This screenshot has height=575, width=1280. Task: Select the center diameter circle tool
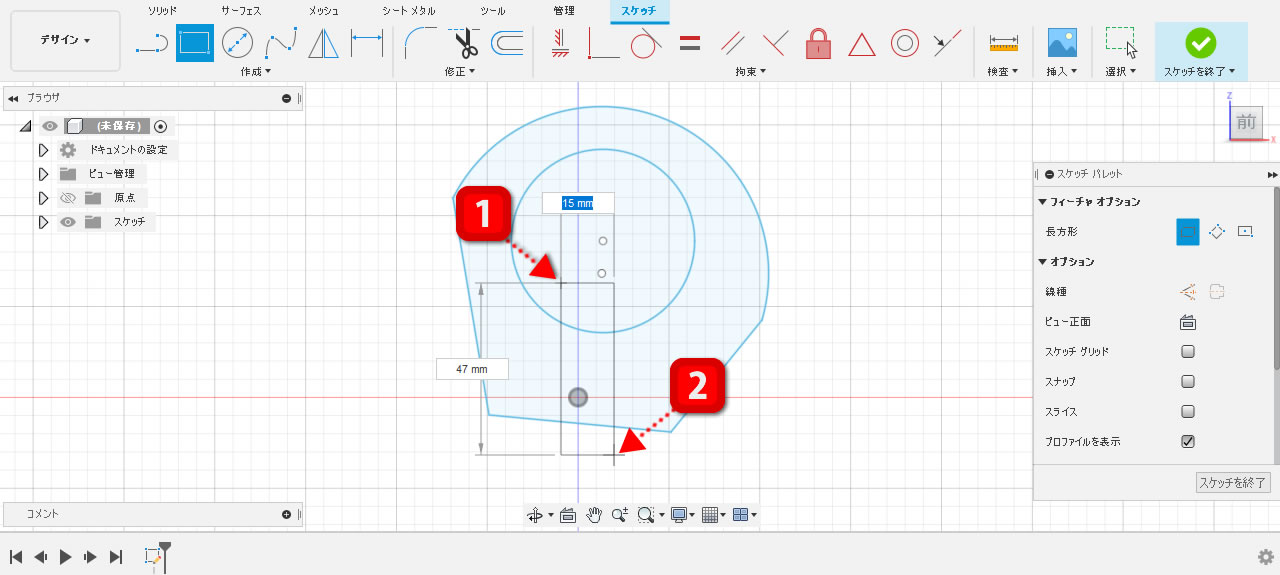pyautogui.click(x=238, y=43)
